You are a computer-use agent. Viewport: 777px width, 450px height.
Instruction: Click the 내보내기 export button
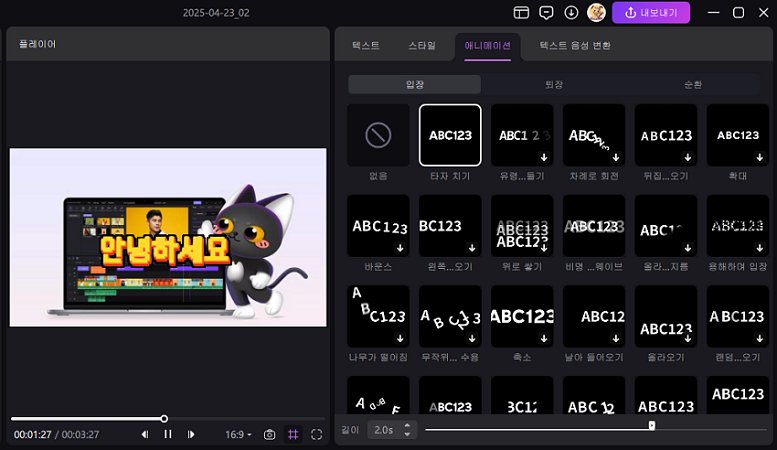click(651, 12)
